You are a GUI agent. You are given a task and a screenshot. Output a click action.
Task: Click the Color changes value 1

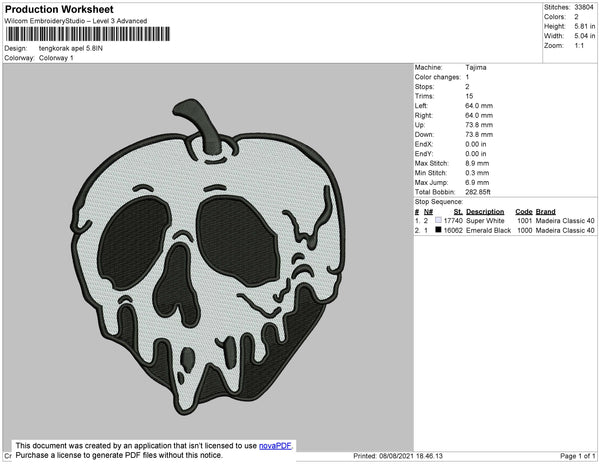pos(467,77)
